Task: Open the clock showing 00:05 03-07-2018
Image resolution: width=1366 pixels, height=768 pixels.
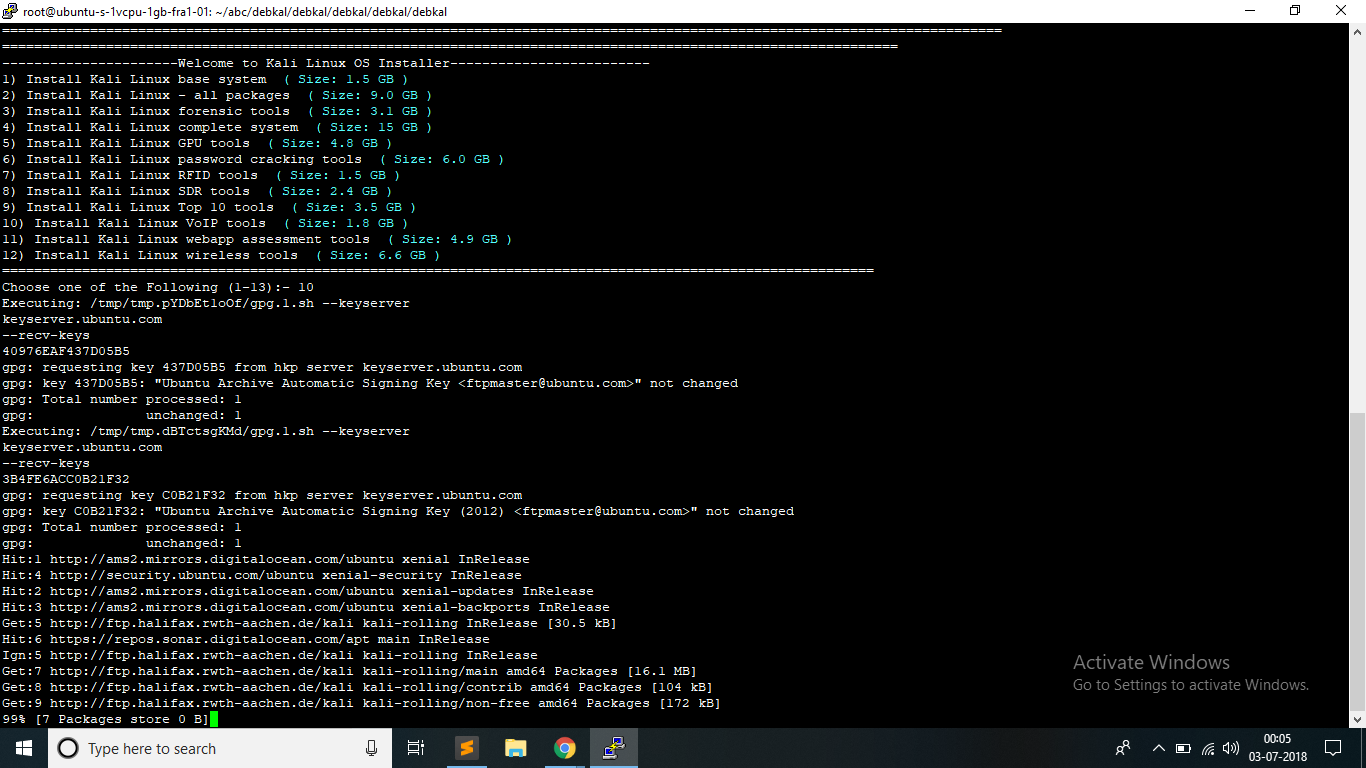Action: (1279, 748)
